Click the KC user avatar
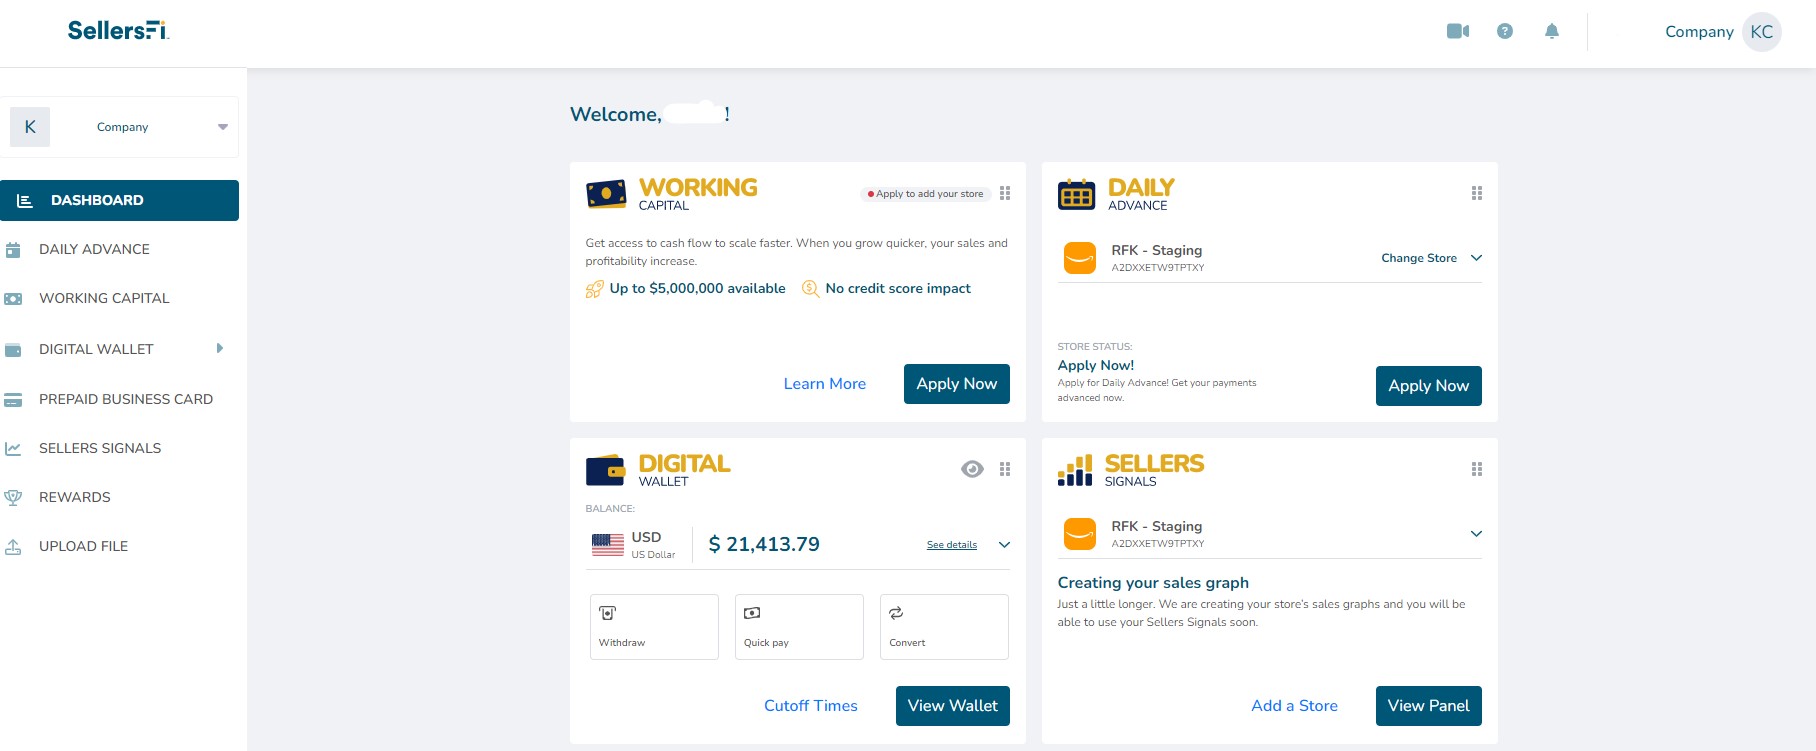The image size is (1816, 751). coord(1762,32)
